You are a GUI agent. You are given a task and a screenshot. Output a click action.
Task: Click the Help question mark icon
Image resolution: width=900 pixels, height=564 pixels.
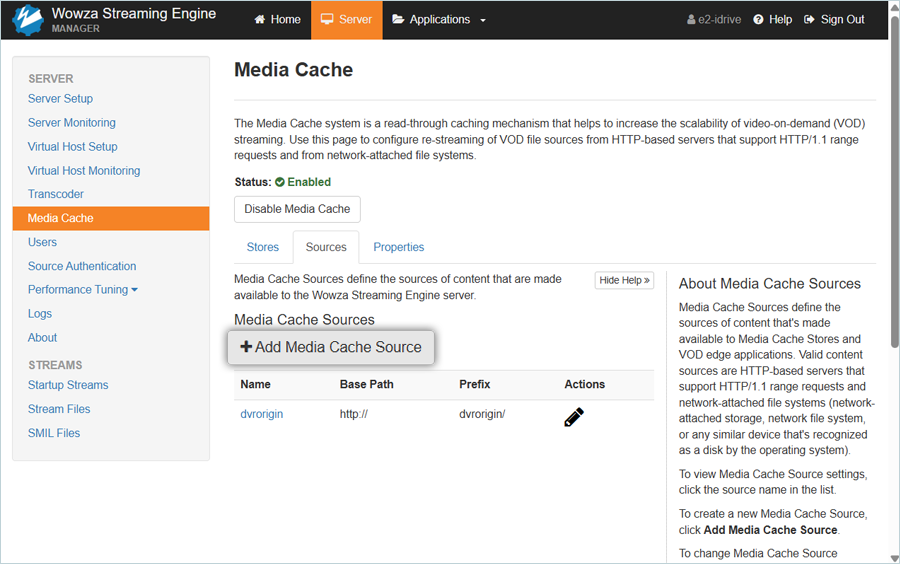(x=758, y=20)
